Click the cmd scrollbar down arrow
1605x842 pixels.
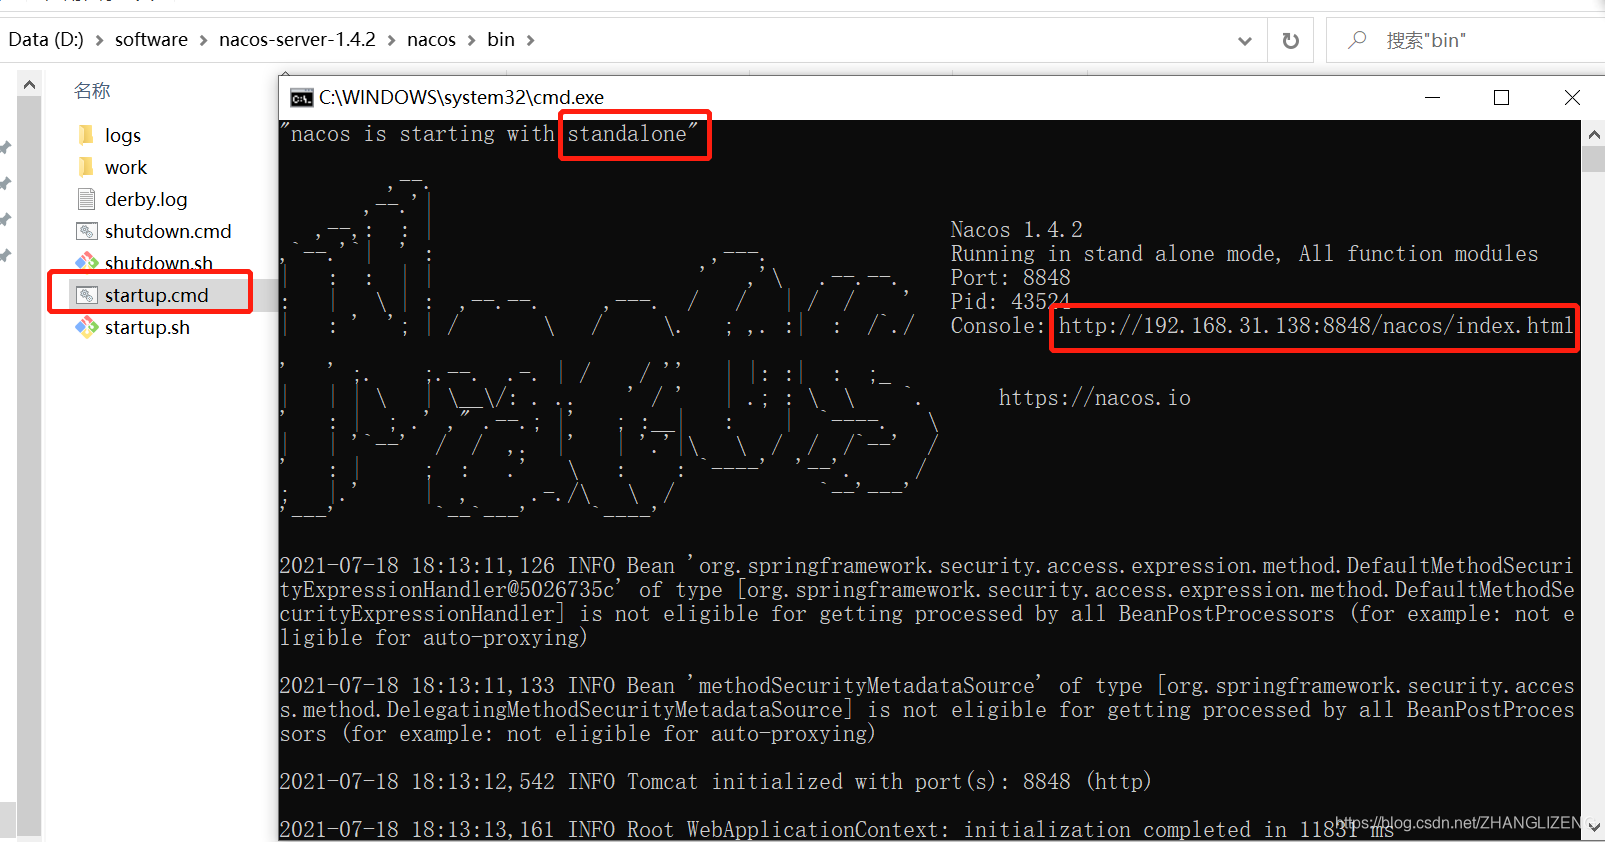1593,828
